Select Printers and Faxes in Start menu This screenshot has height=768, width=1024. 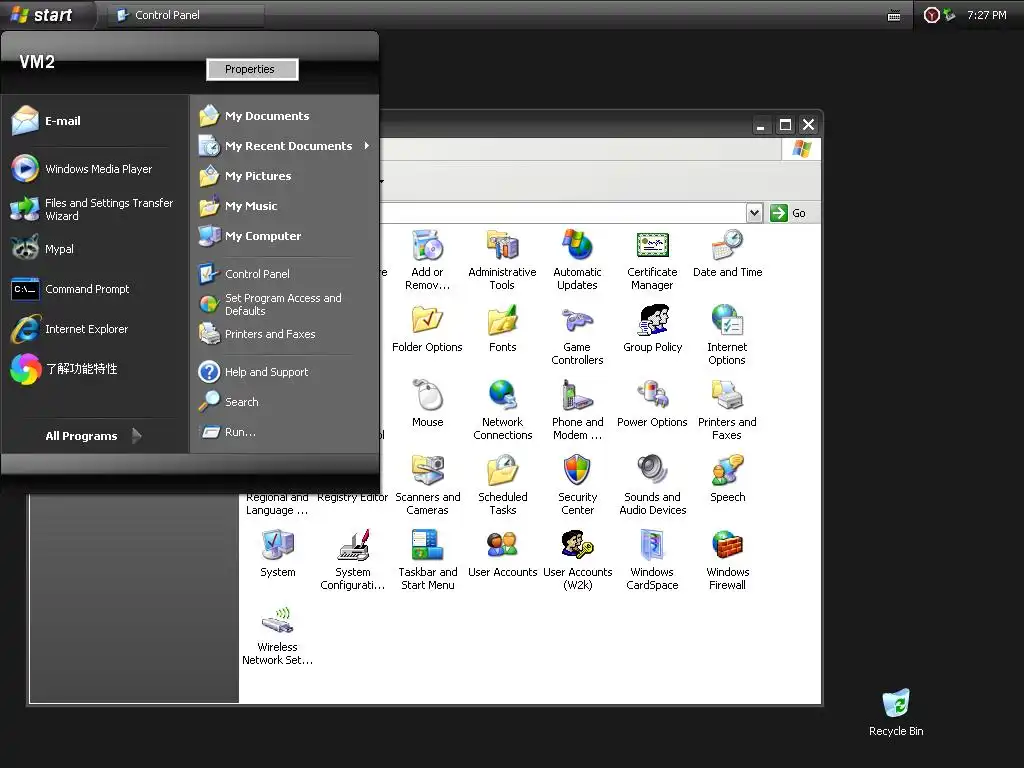click(283, 334)
